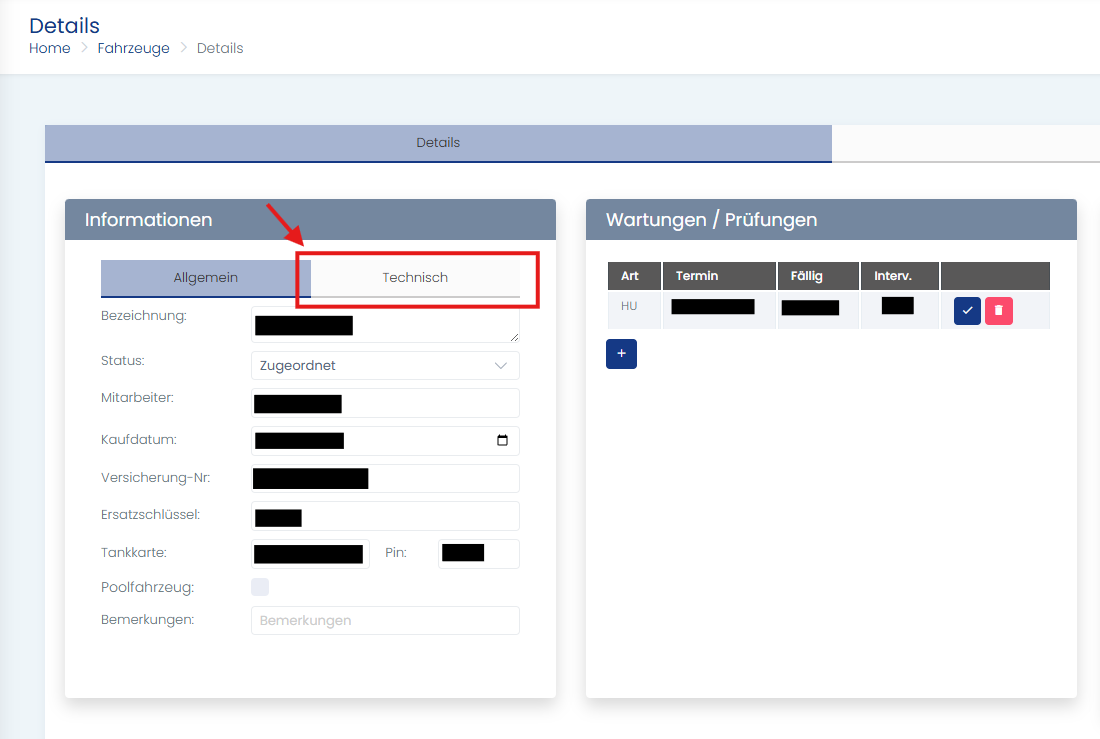Viewport: 1100px width, 739px height.
Task: Click the Termin column header
Action: (718, 276)
